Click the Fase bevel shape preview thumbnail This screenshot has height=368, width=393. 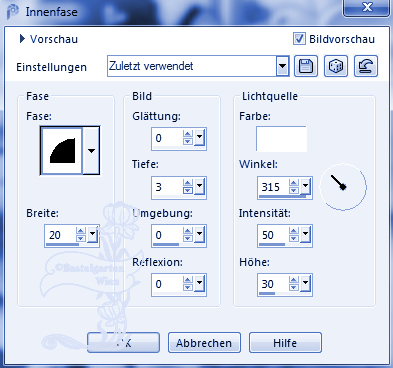(62, 151)
